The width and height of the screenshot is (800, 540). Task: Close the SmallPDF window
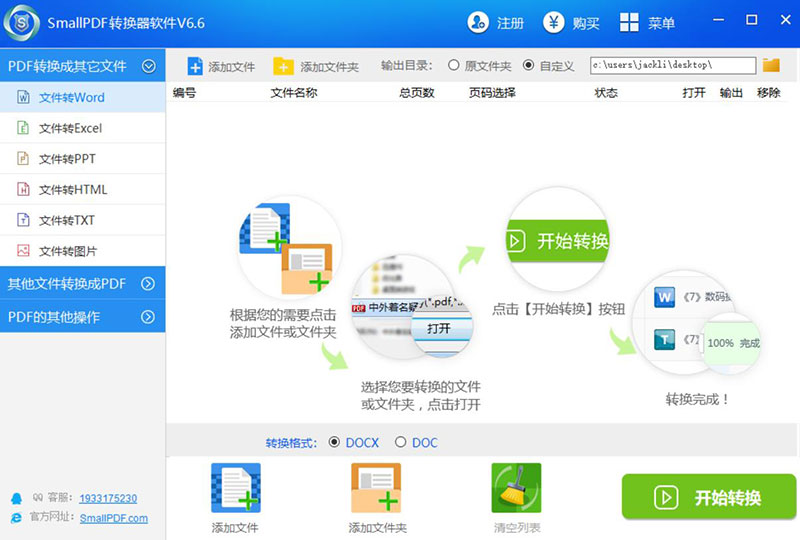(x=785, y=20)
